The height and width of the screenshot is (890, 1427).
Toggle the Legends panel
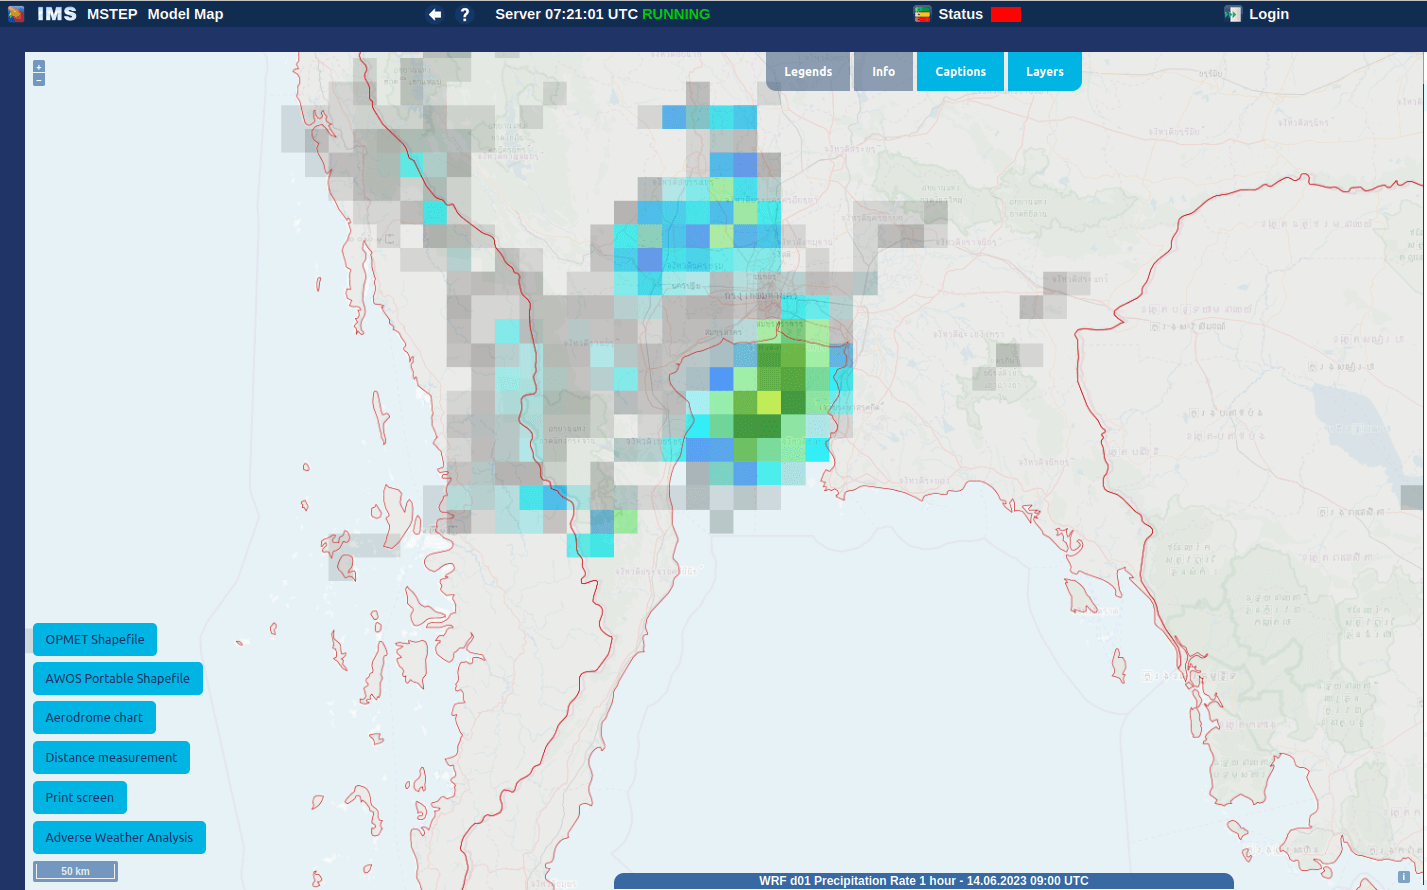pos(807,71)
